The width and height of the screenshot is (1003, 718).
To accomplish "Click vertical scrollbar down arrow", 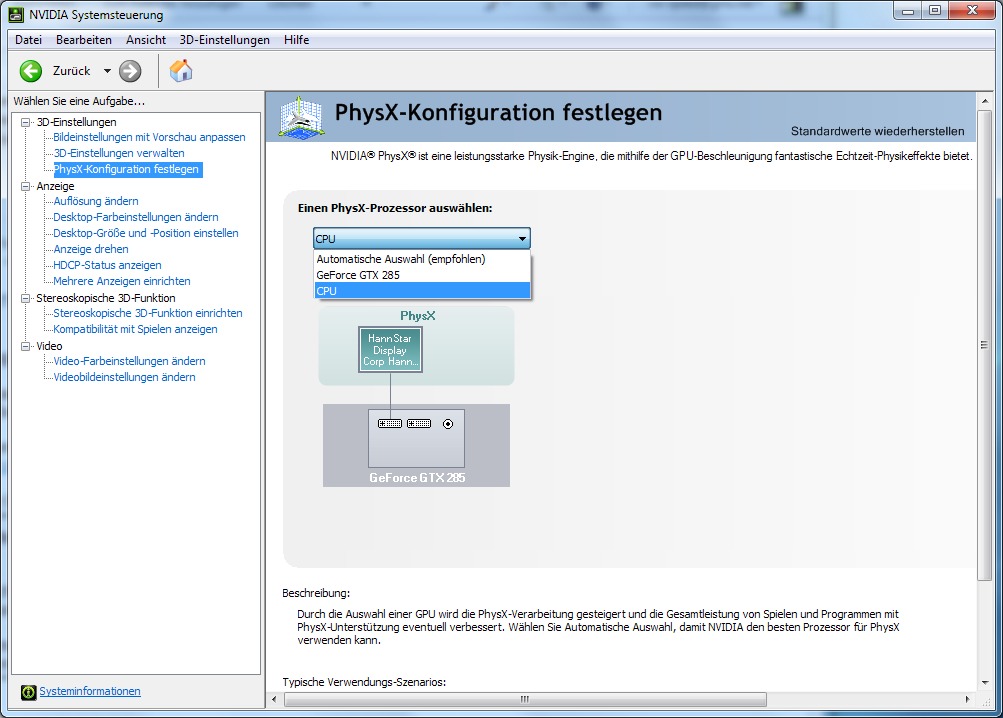I will 985,683.
